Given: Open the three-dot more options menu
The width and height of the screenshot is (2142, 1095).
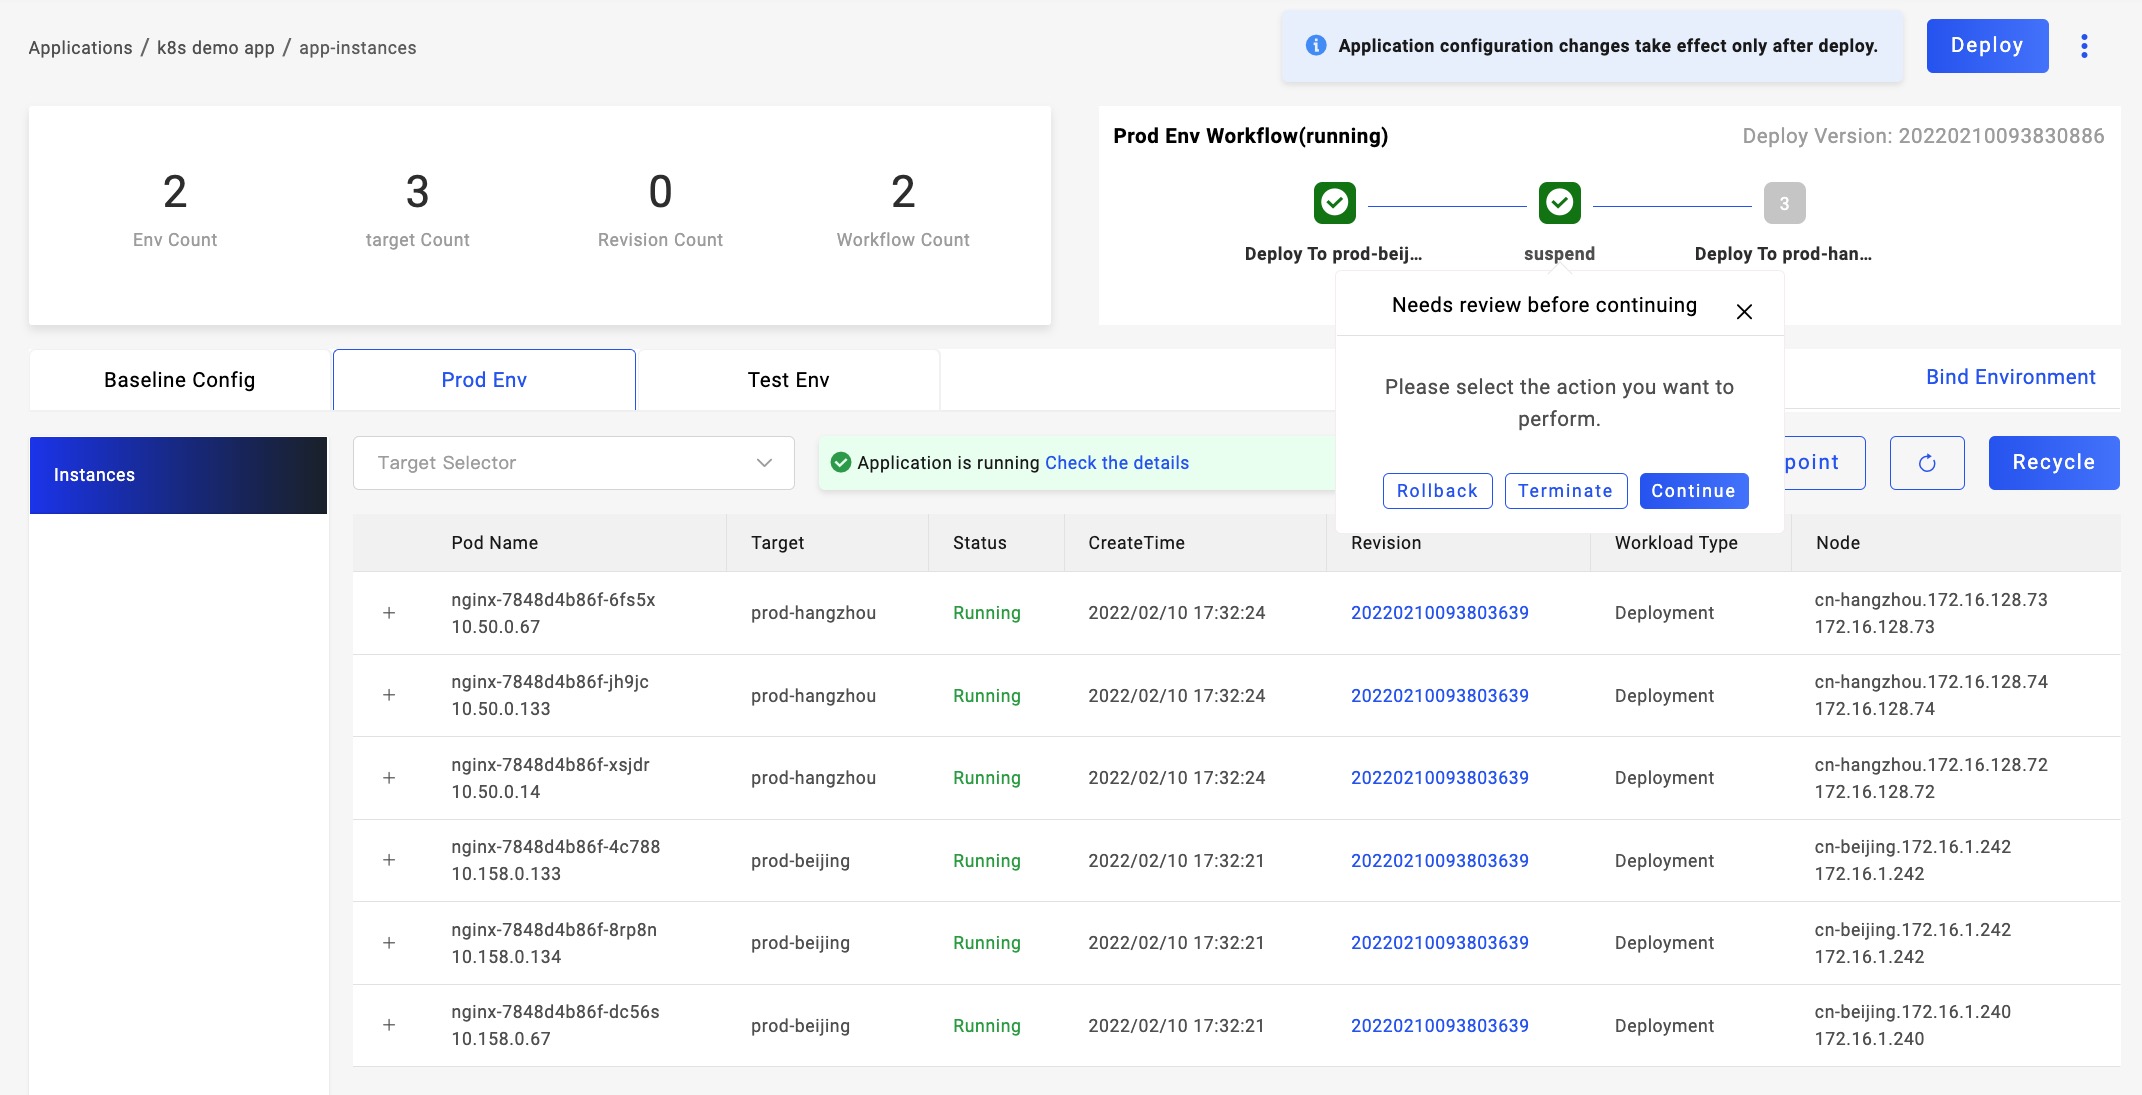Looking at the screenshot, I should click(2084, 46).
